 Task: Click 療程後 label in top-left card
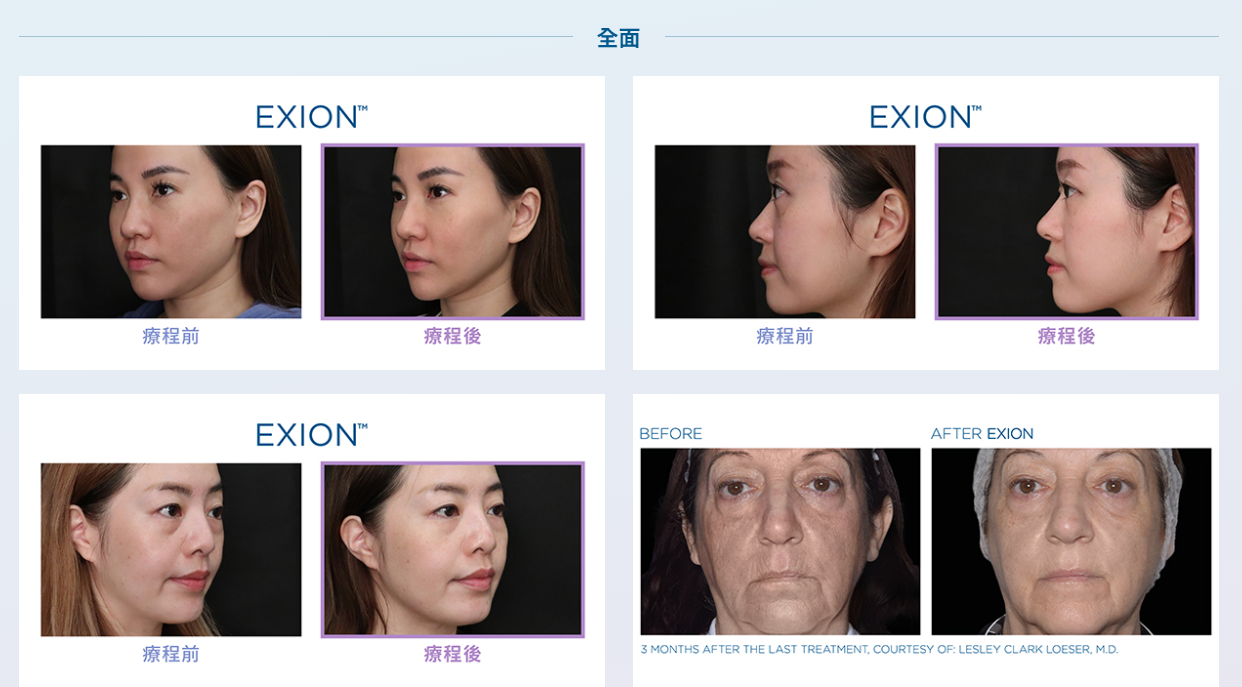pyautogui.click(x=452, y=336)
